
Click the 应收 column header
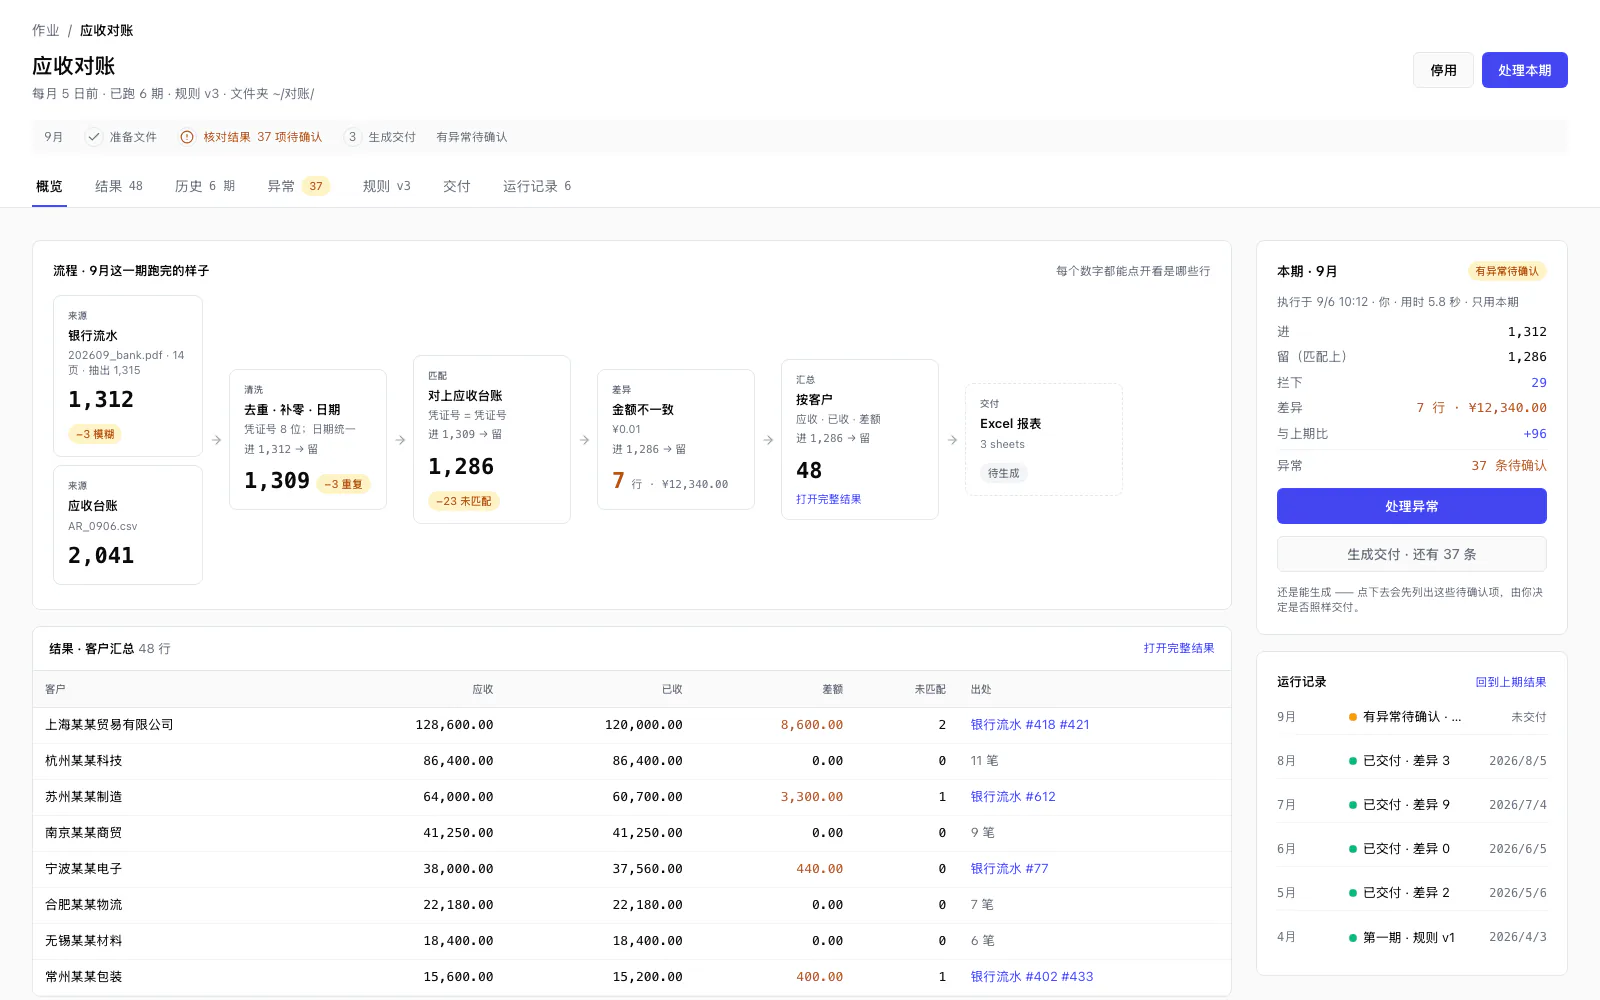(x=483, y=689)
